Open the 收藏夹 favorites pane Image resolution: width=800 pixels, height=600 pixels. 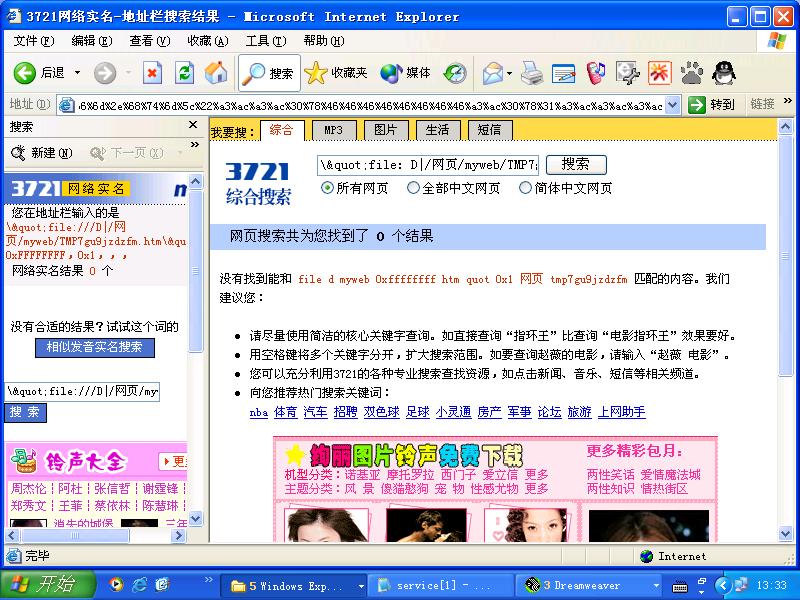pyautogui.click(x=336, y=73)
